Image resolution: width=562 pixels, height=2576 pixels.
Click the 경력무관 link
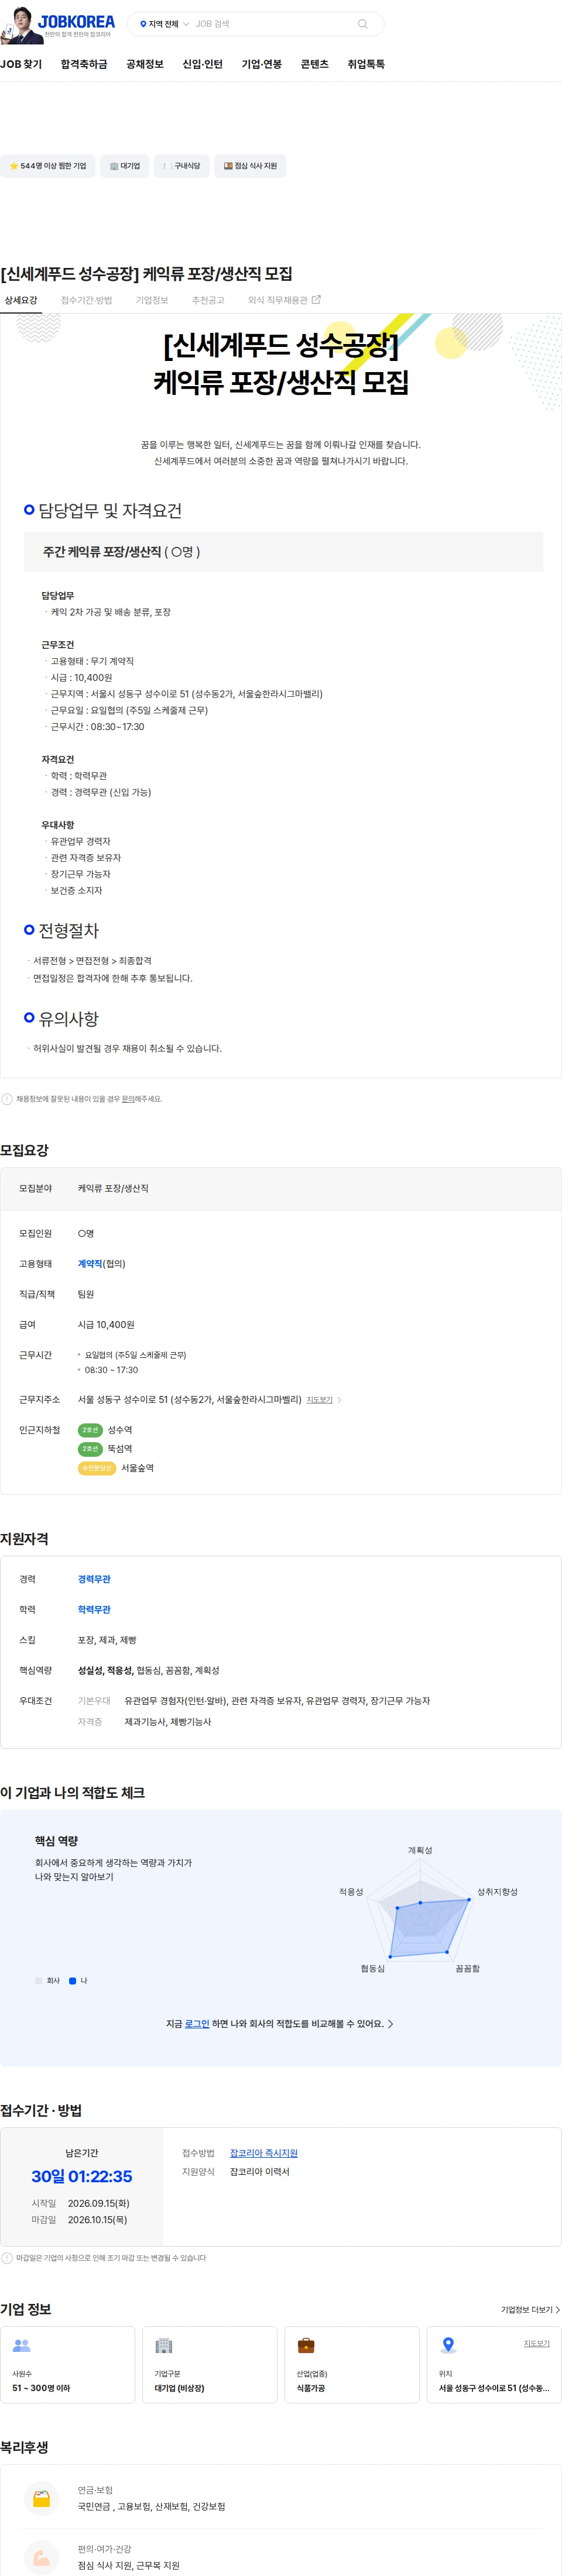point(94,1580)
